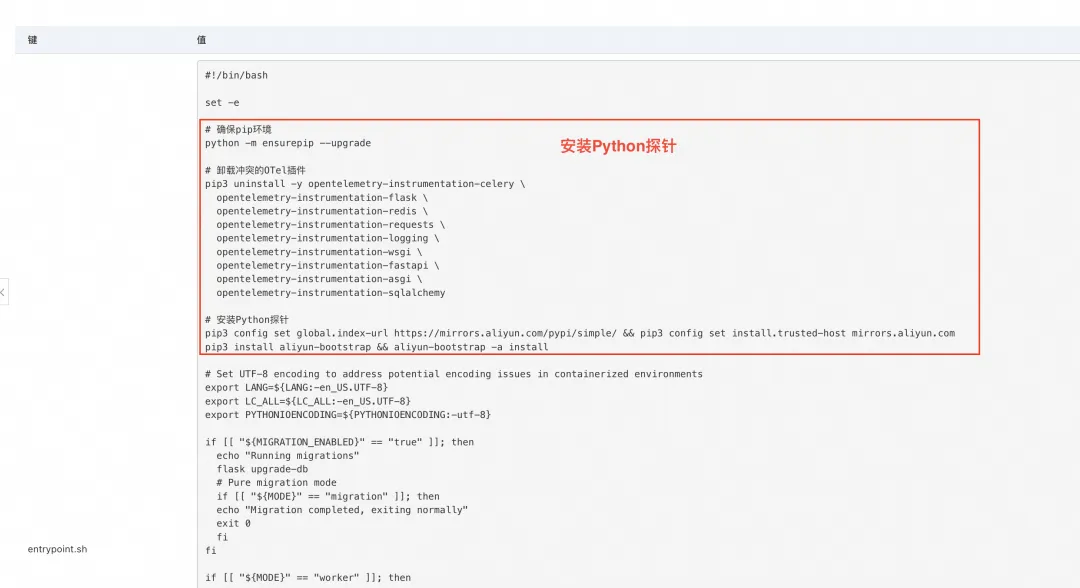Screen dimensions: 1080x588
Task: Click the 键 column header
Action: point(32,40)
